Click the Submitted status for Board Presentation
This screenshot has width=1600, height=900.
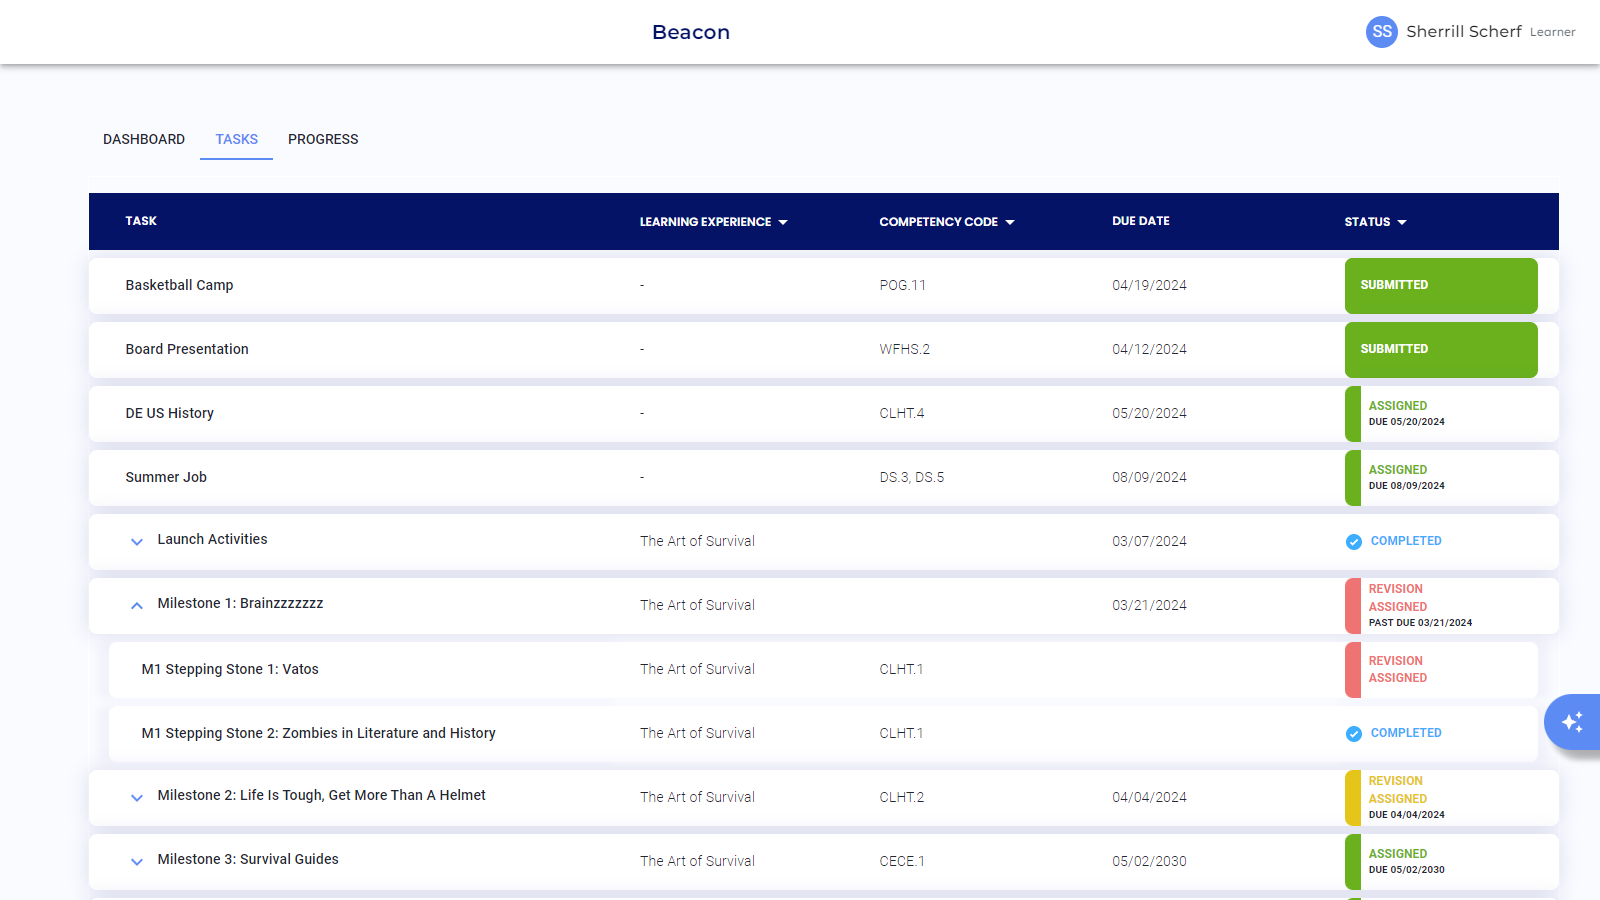[x=1440, y=350]
